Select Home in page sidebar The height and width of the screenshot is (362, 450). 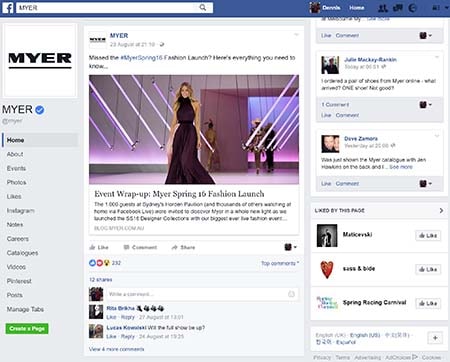[x=40, y=140]
